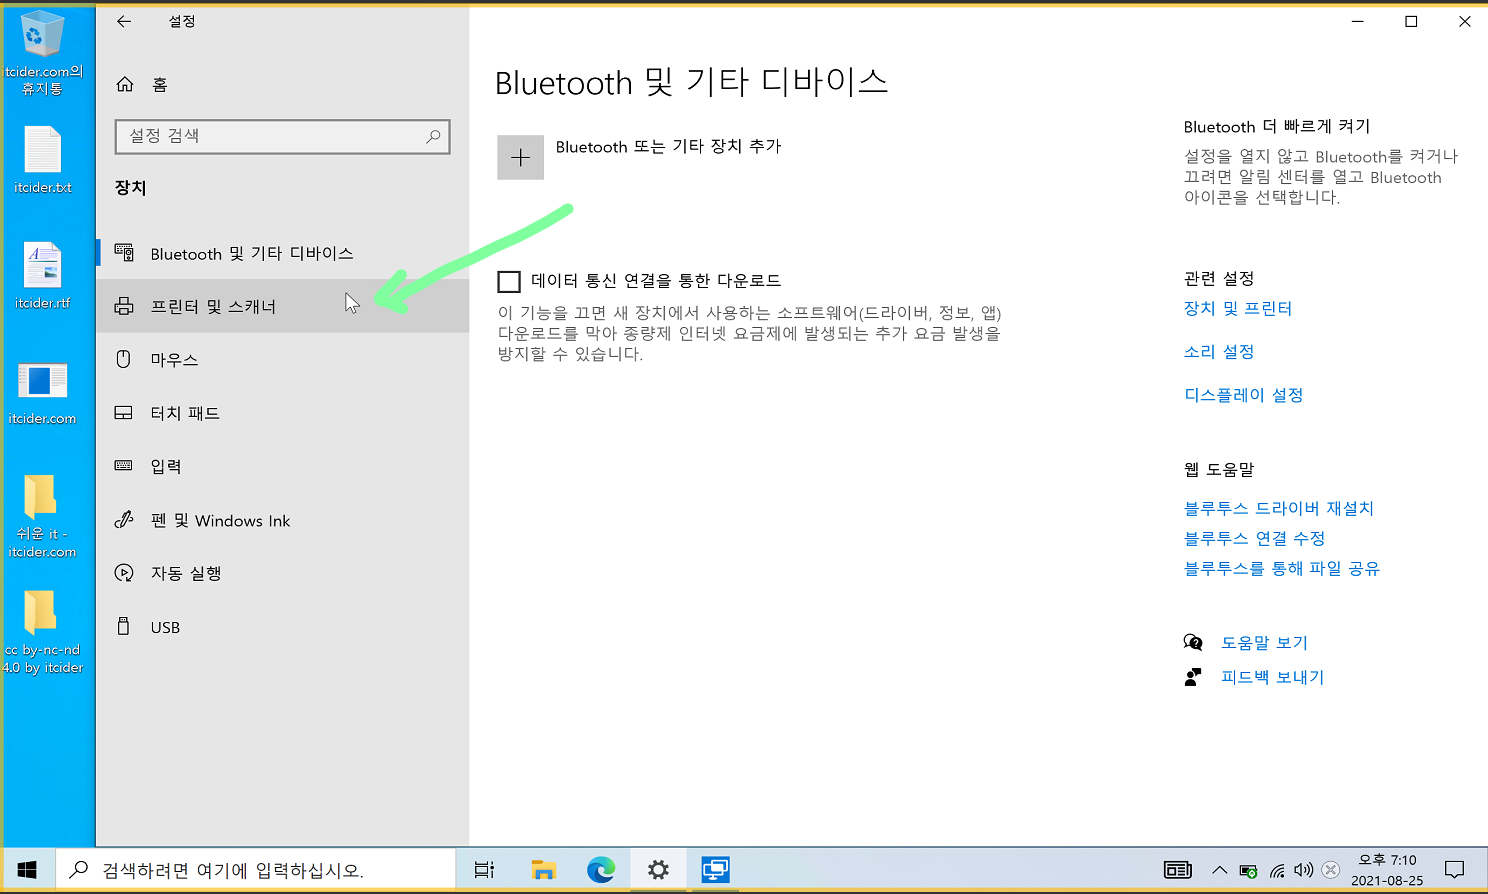This screenshot has height=894, width=1488.
Task: Click the Settings gear on the taskbar
Action: point(658,870)
